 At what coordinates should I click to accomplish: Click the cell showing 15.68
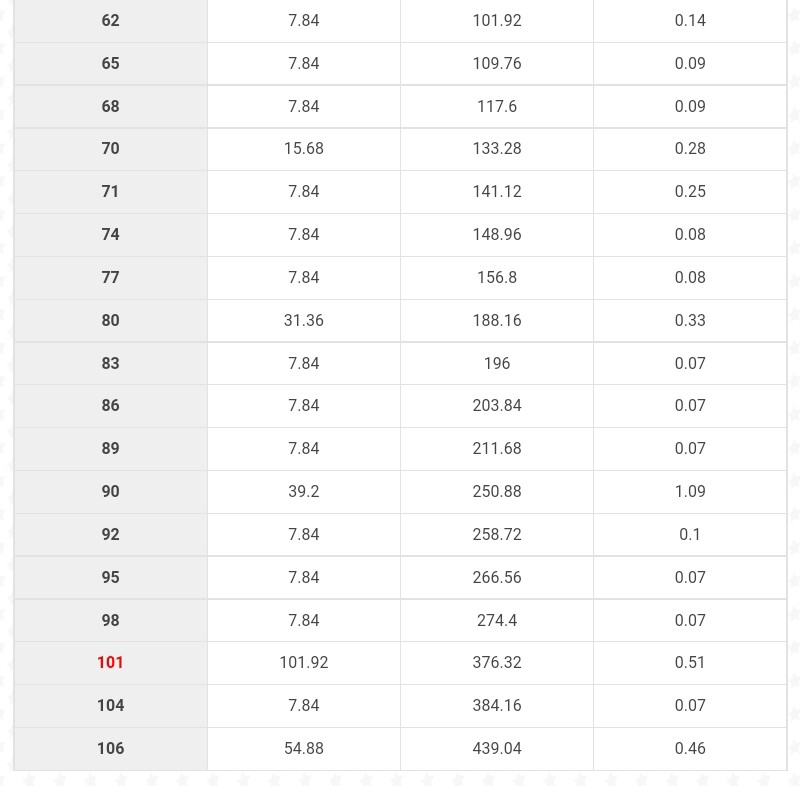tap(303, 148)
